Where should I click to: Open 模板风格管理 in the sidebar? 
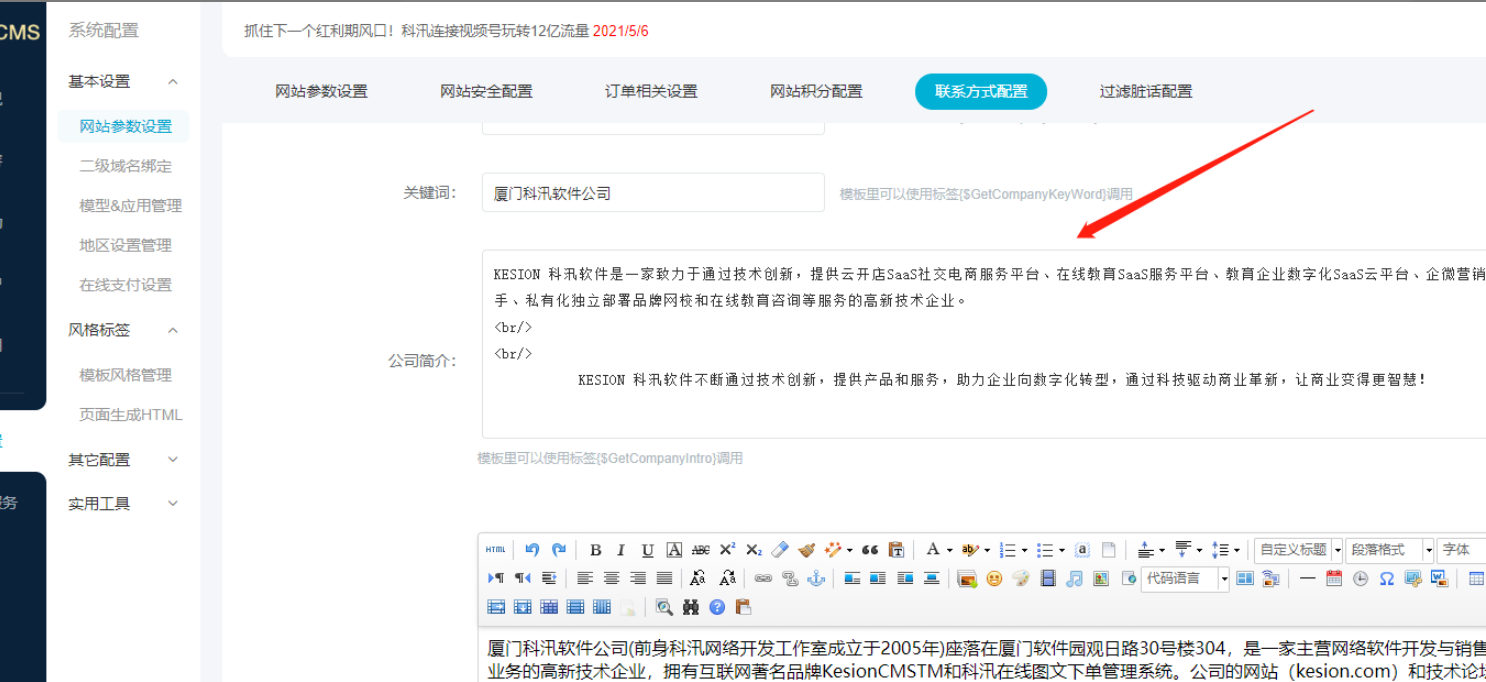pos(126,375)
